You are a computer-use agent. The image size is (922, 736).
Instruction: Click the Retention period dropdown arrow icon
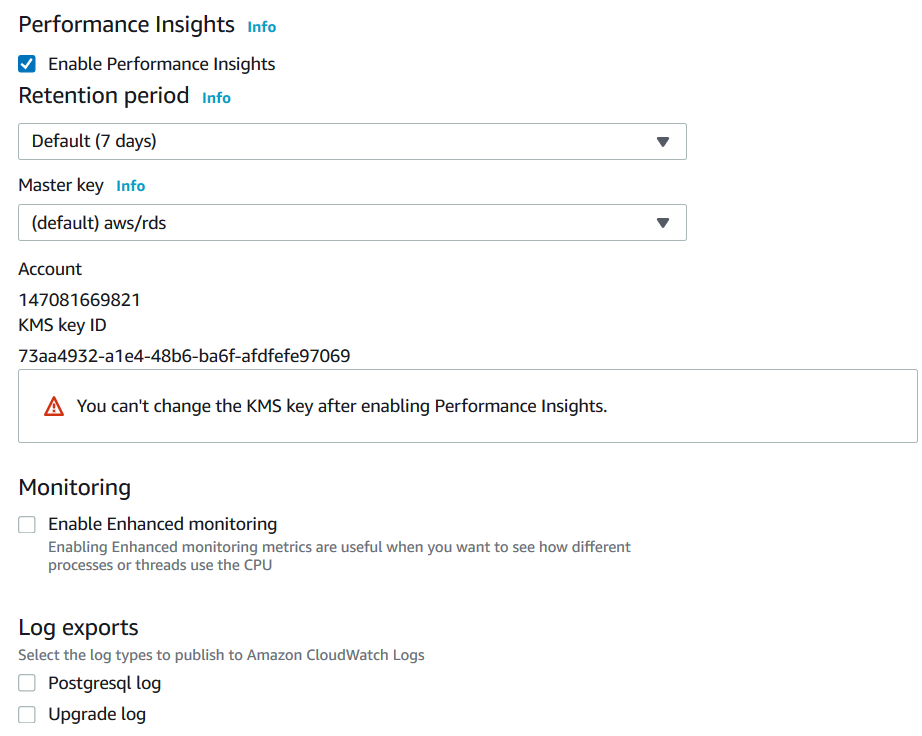pyautogui.click(x=662, y=142)
